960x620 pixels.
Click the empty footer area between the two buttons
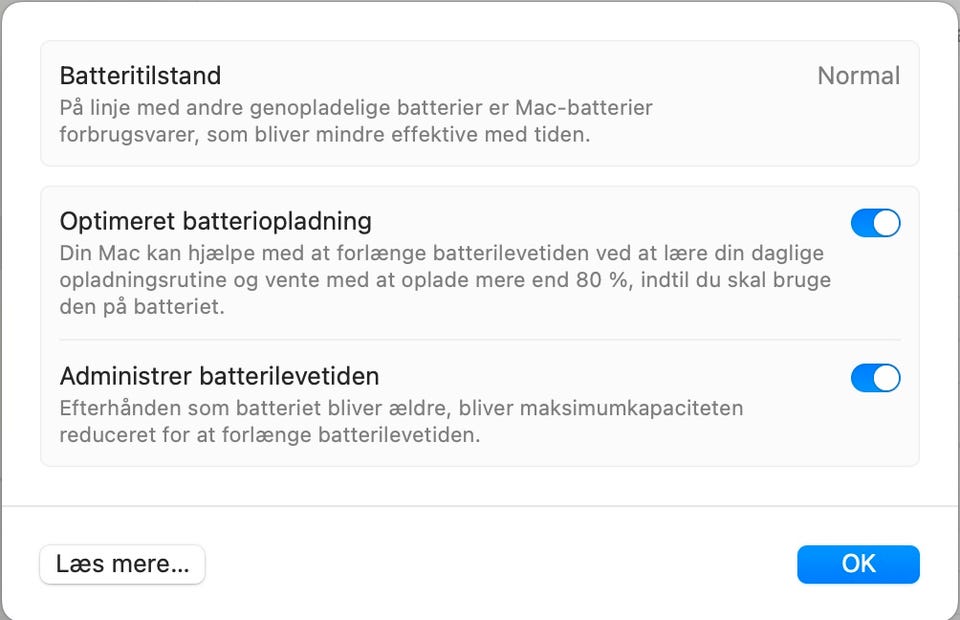(x=500, y=564)
